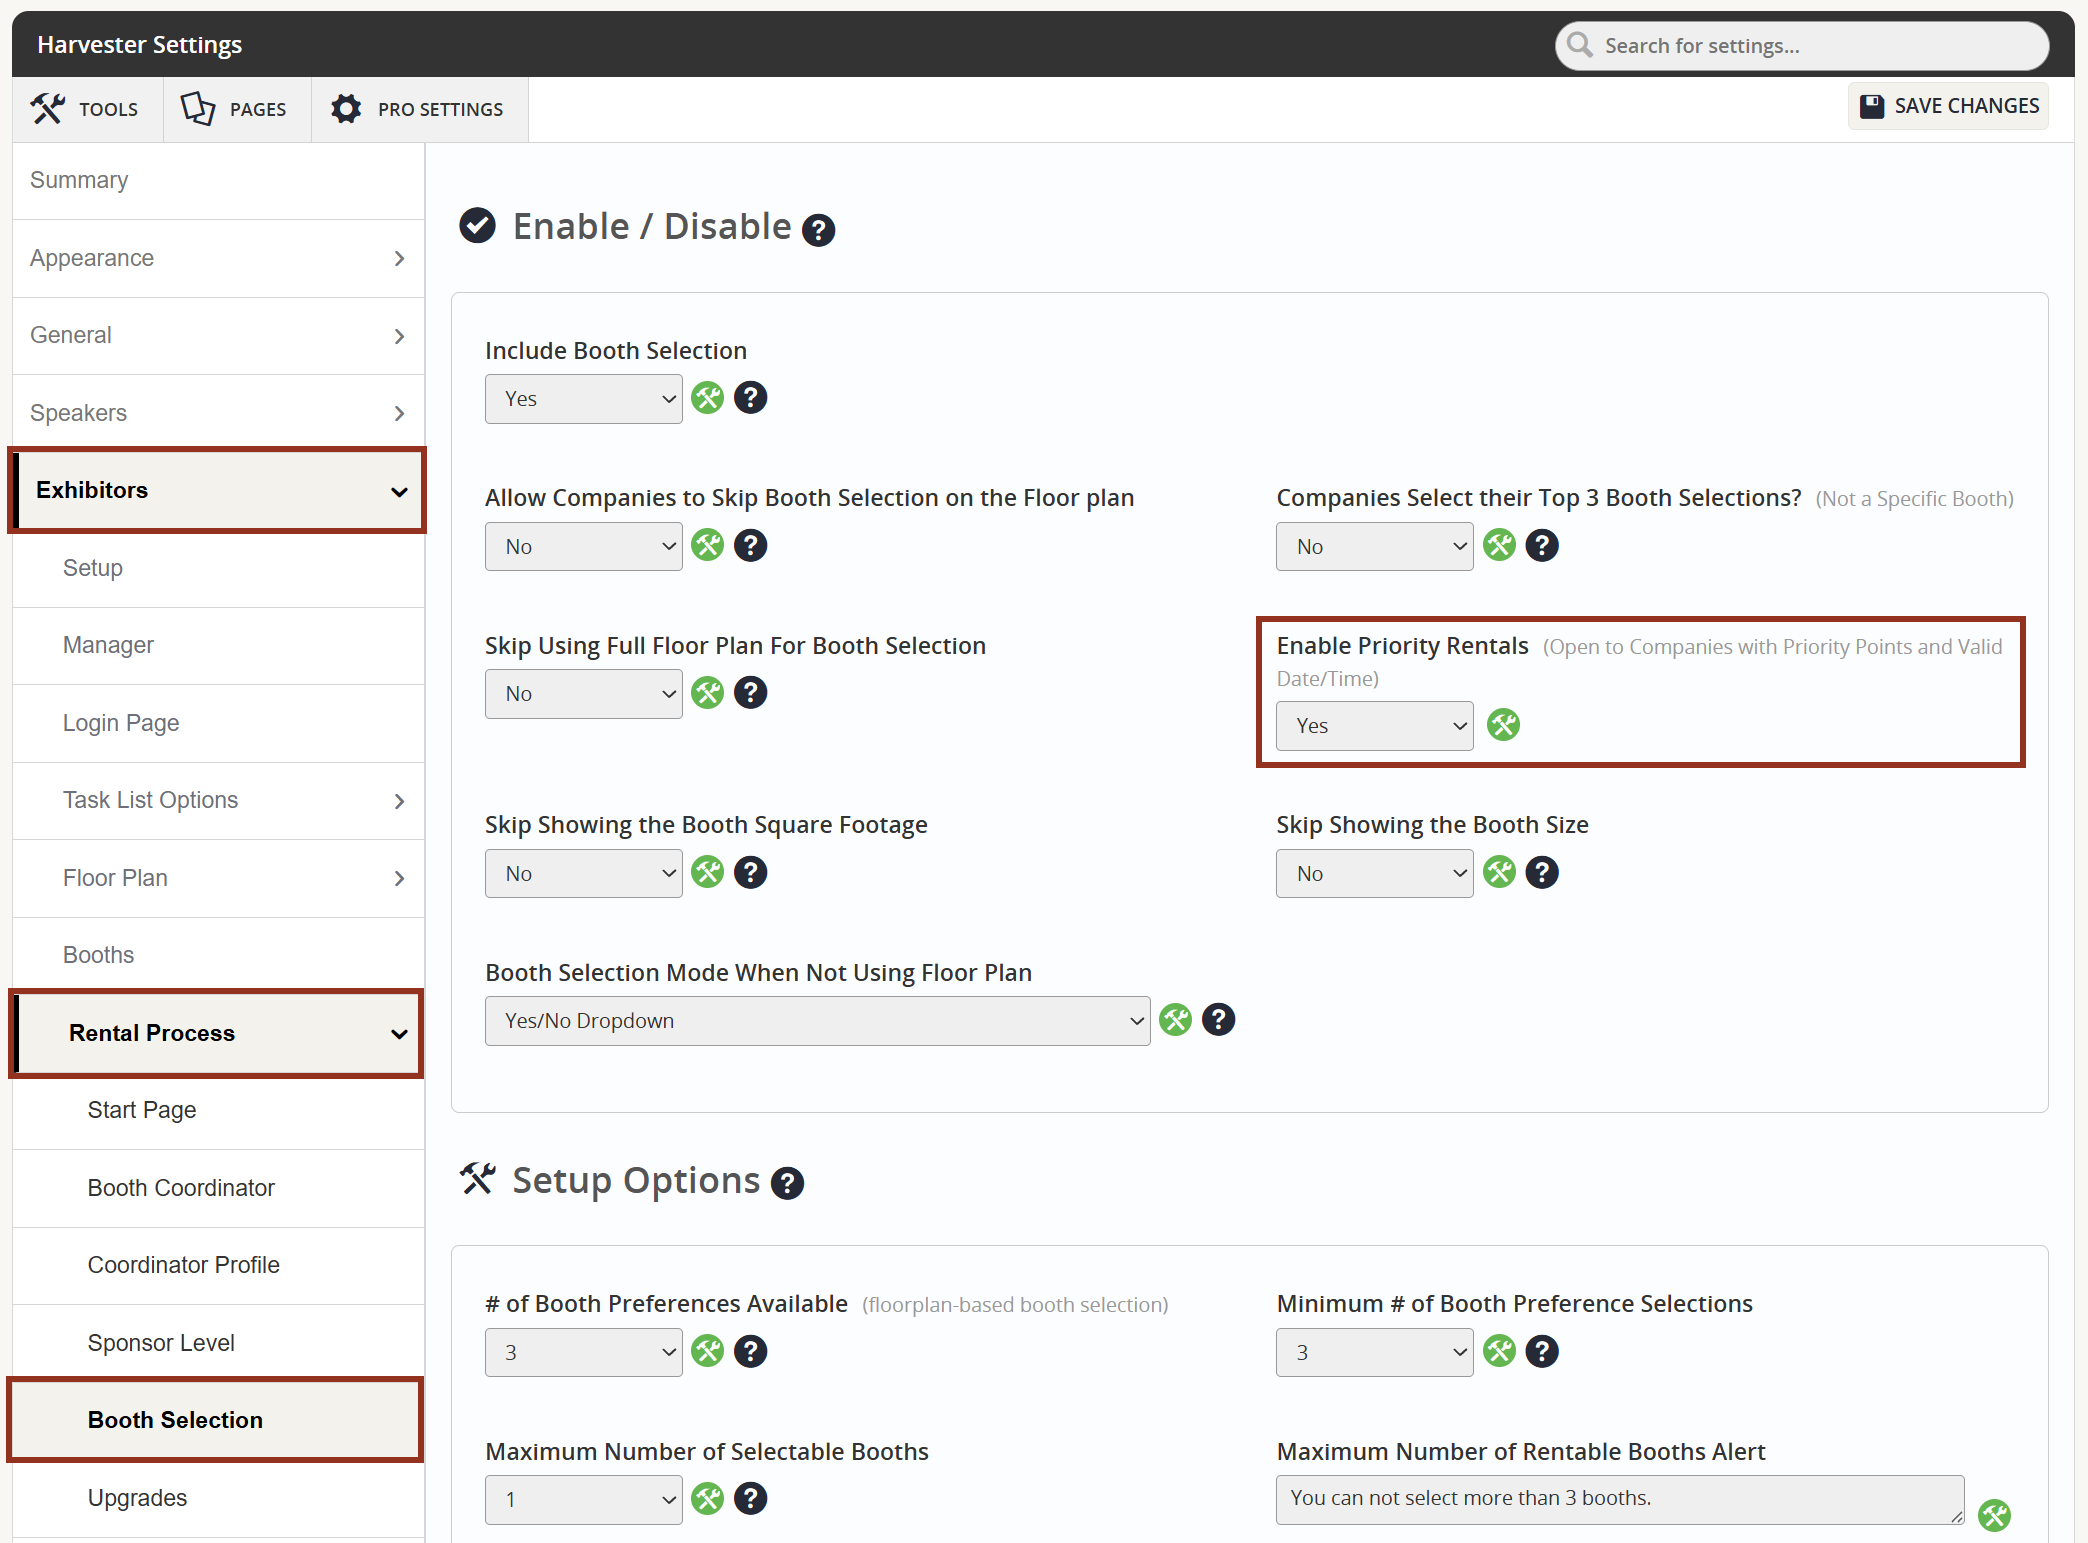Click green tools icon for Booth Selection Mode
2088x1543 pixels.
point(1175,1020)
